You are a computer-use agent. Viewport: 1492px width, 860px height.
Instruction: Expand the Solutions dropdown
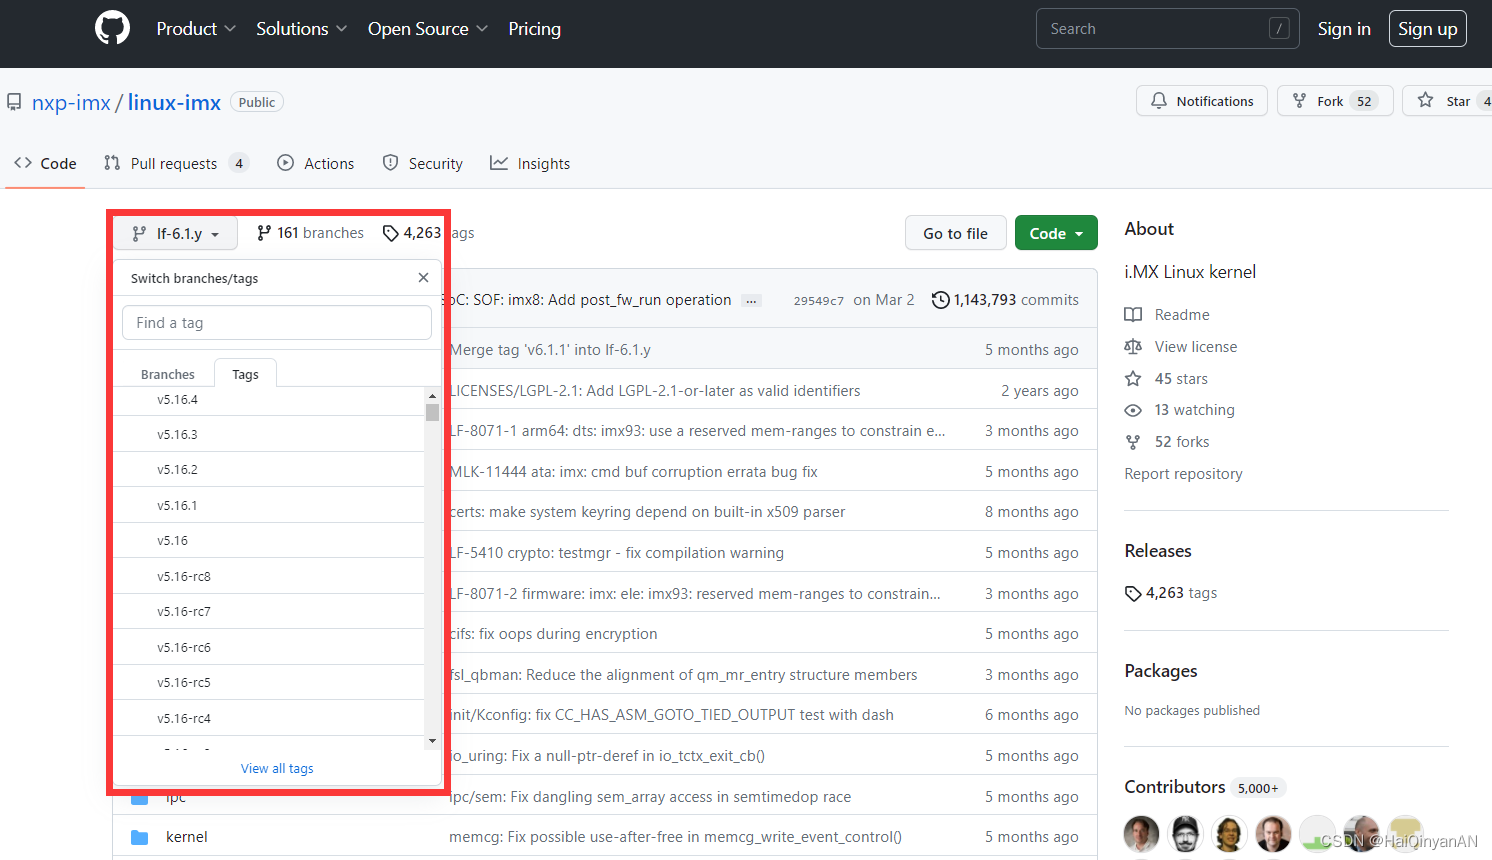301,29
